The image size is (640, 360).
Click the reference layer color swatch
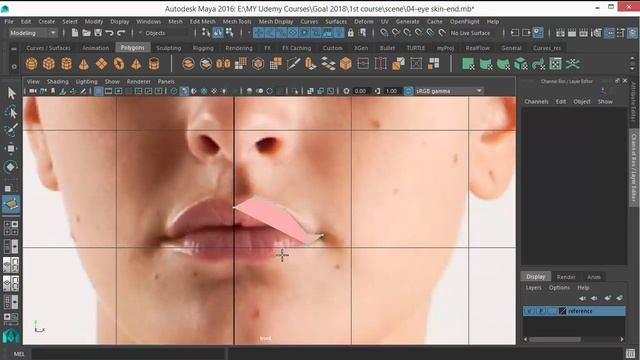pos(562,311)
